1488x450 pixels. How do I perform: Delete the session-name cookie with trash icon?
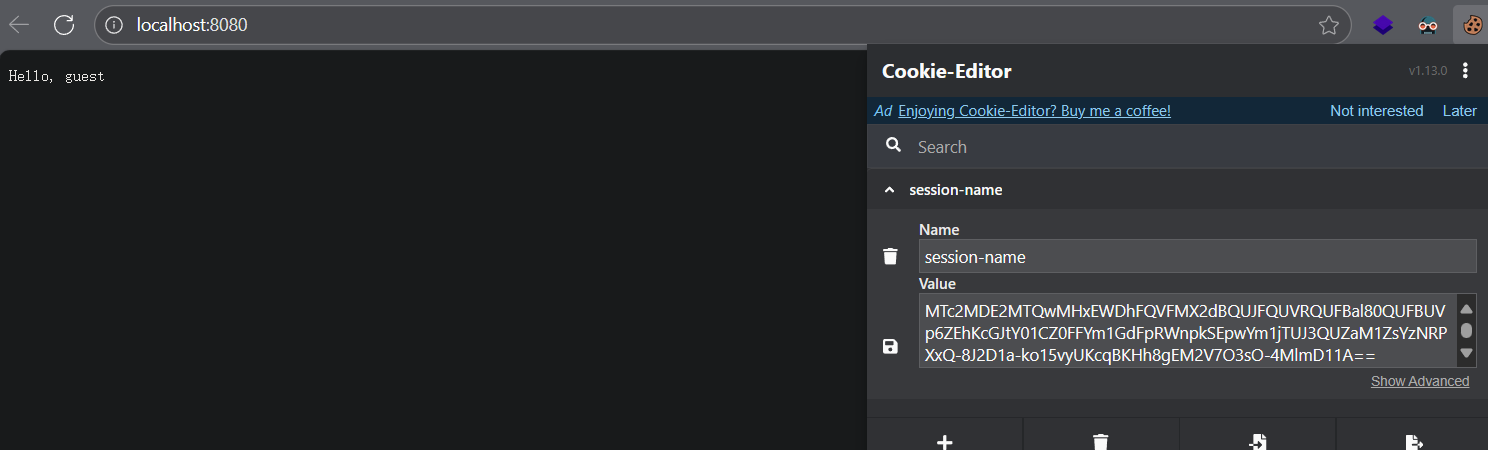pyautogui.click(x=890, y=257)
